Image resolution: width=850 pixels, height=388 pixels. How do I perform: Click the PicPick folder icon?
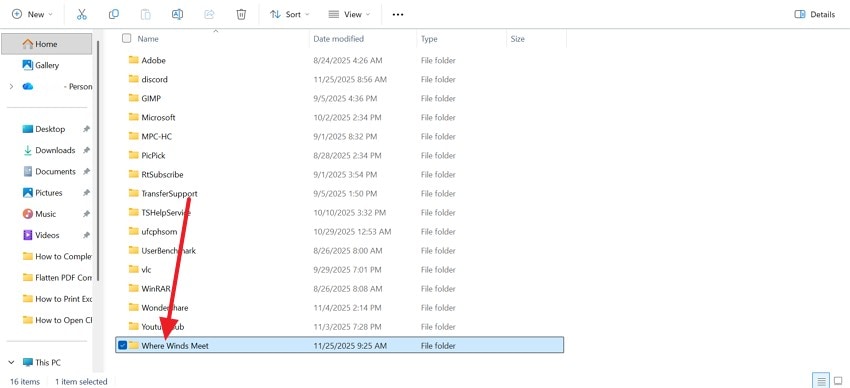[133, 155]
